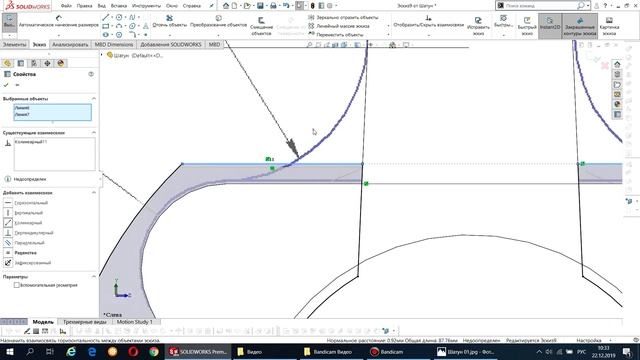Add Collinear relation (Коллинеарный)
640x360 pixels.
coord(23,223)
